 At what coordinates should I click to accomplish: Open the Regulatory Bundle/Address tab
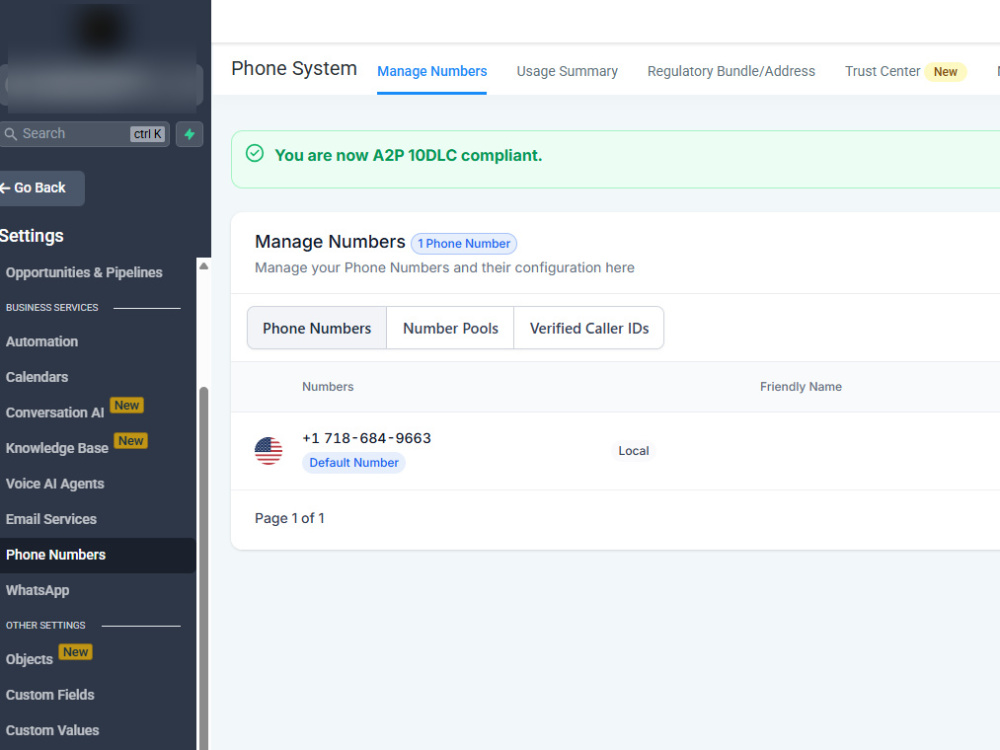(x=731, y=71)
